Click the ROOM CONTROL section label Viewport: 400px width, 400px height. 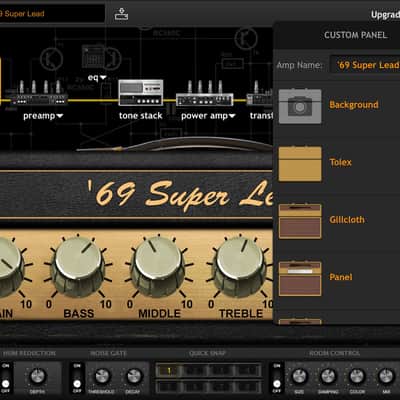pyautogui.click(x=334, y=353)
